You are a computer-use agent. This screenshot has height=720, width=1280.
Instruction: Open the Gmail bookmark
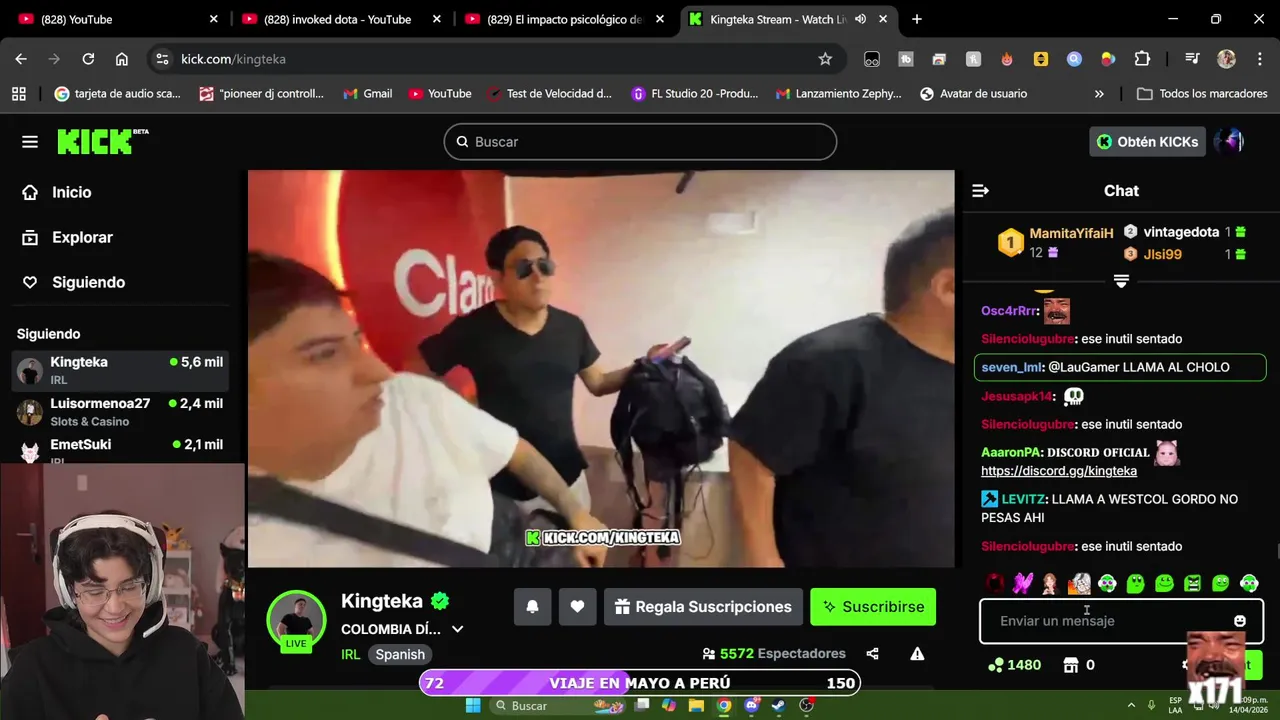coord(367,94)
